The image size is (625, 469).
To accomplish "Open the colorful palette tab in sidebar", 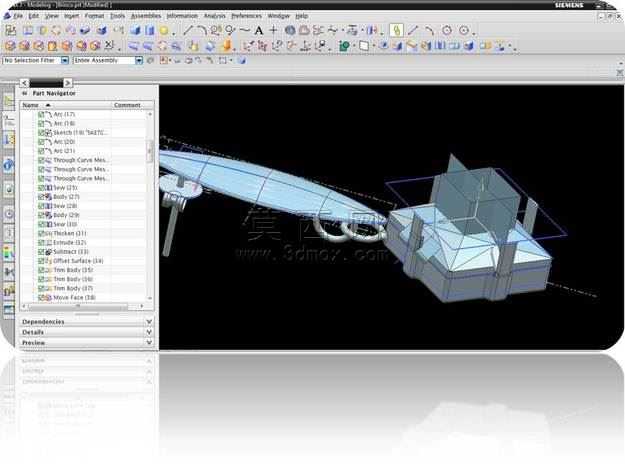I will 9,253.
